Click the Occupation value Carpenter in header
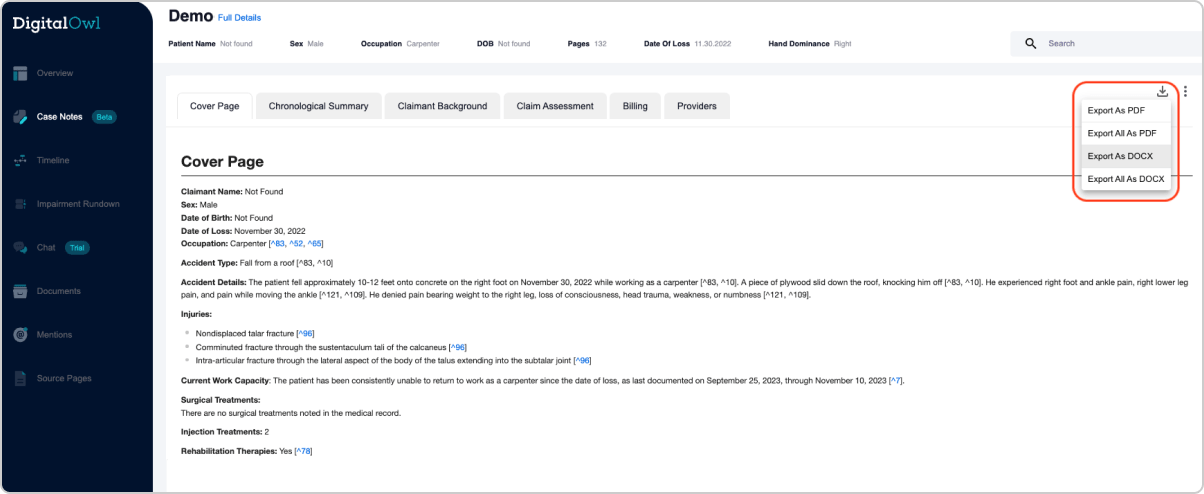Image resolution: width=1204 pixels, height=494 pixels. point(423,44)
